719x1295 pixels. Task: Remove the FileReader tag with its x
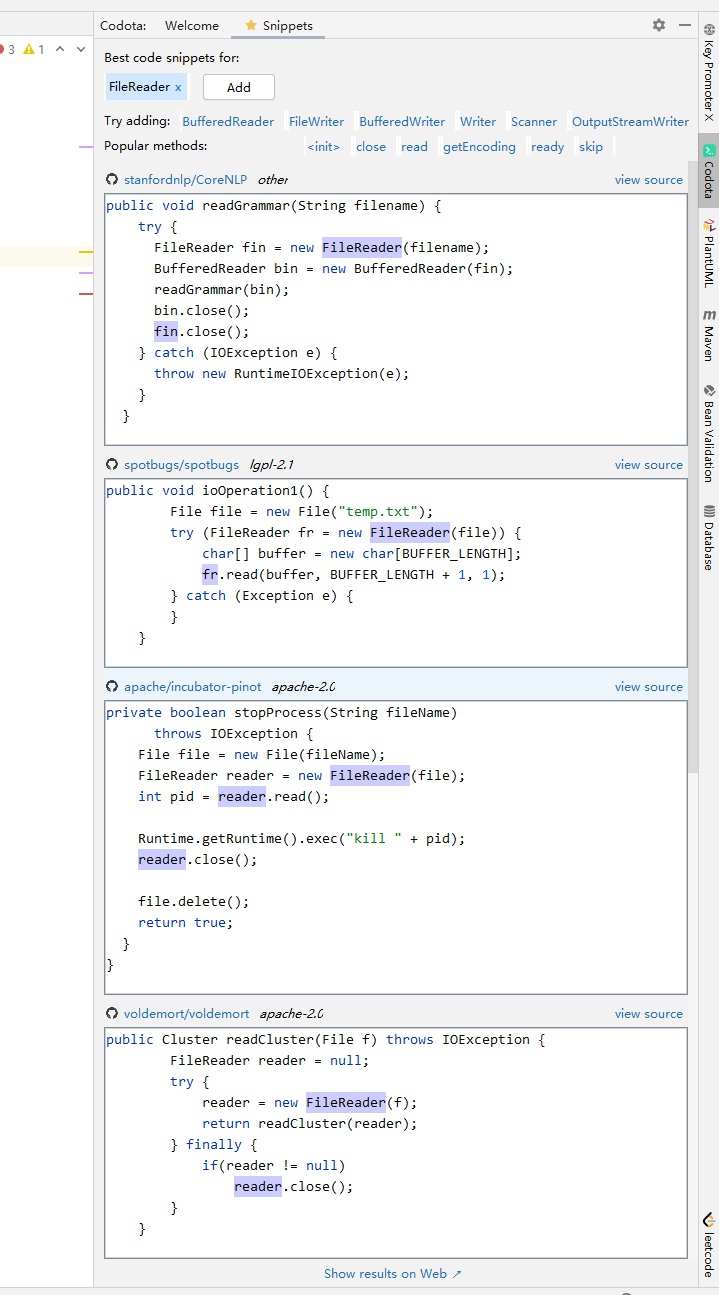(x=178, y=88)
